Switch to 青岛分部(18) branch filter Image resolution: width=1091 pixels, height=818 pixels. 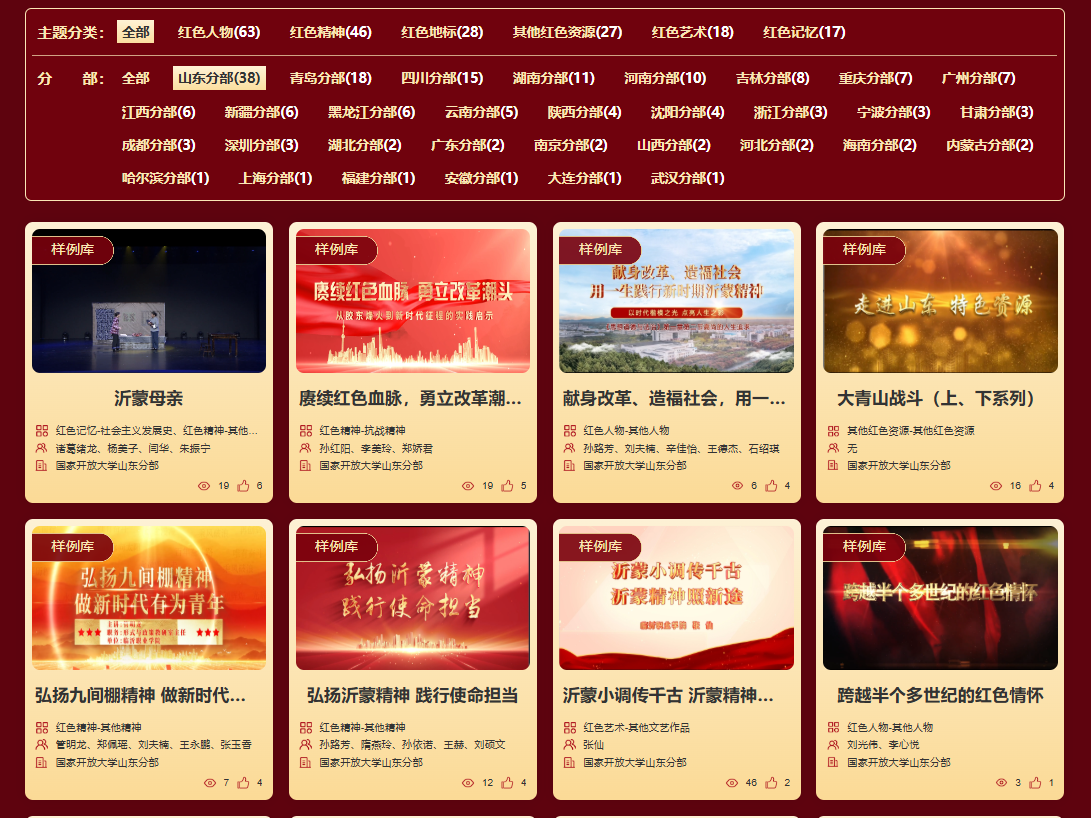(x=330, y=78)
